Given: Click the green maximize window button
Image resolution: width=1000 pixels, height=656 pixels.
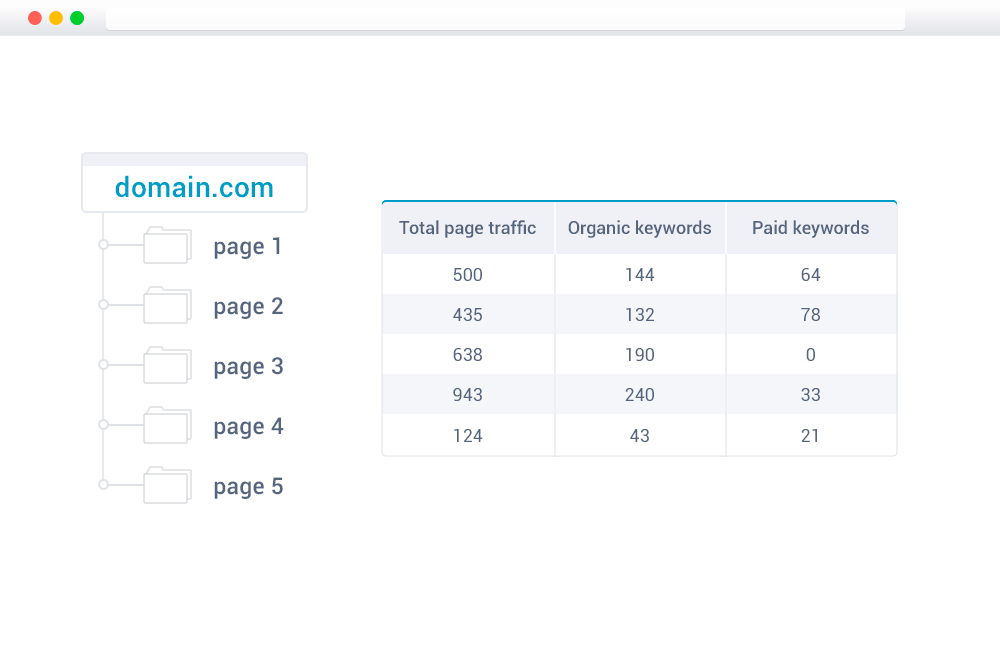Looking at the screenshot, I should coord(77,18).
